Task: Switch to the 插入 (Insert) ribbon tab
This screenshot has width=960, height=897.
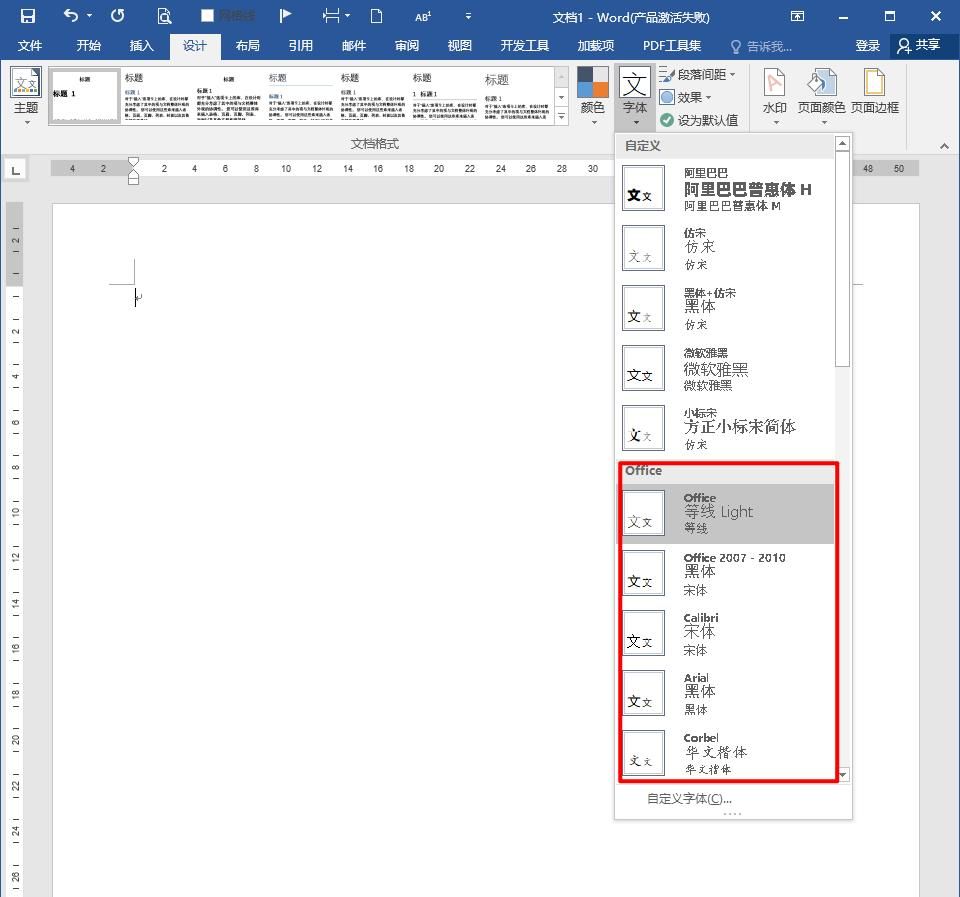Action: 141,45
